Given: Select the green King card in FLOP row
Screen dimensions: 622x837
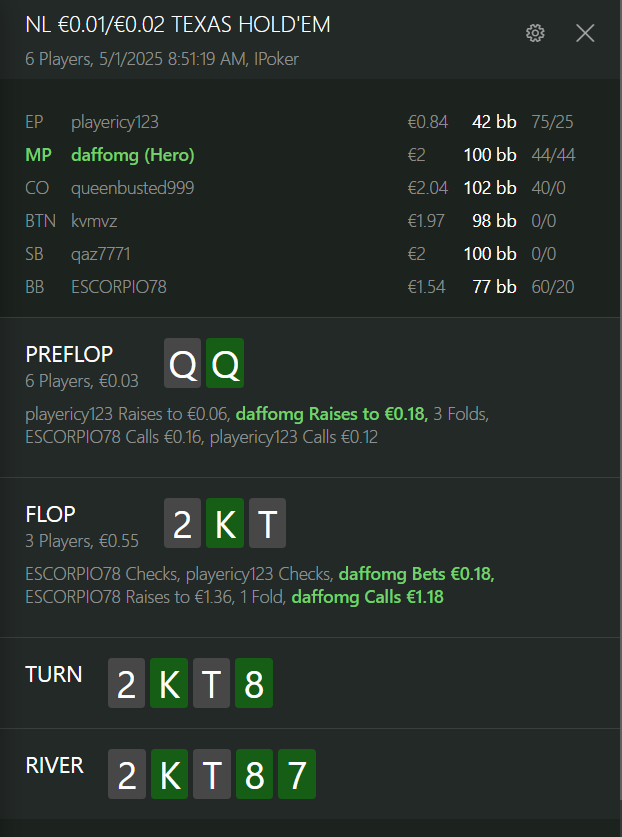Looking at the screenshot, I should click(225, 525).
